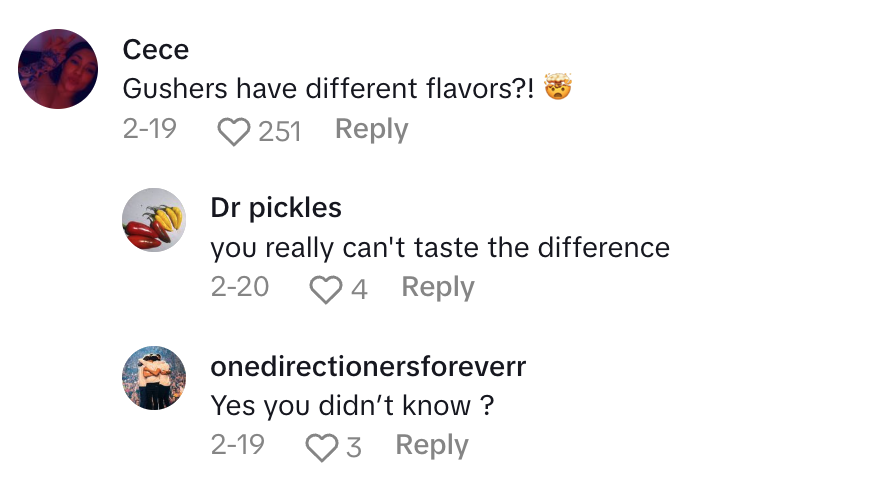Open the Cece username link

pos(155,49)
